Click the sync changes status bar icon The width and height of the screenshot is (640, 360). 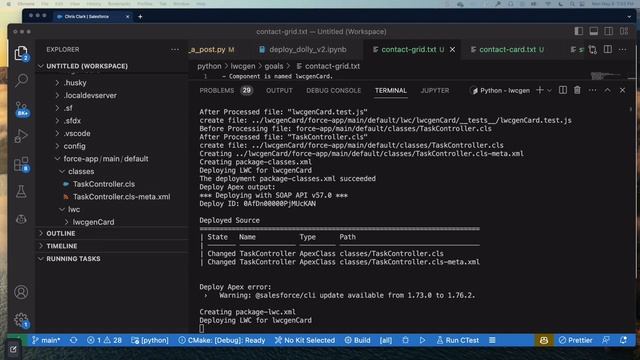73,340
